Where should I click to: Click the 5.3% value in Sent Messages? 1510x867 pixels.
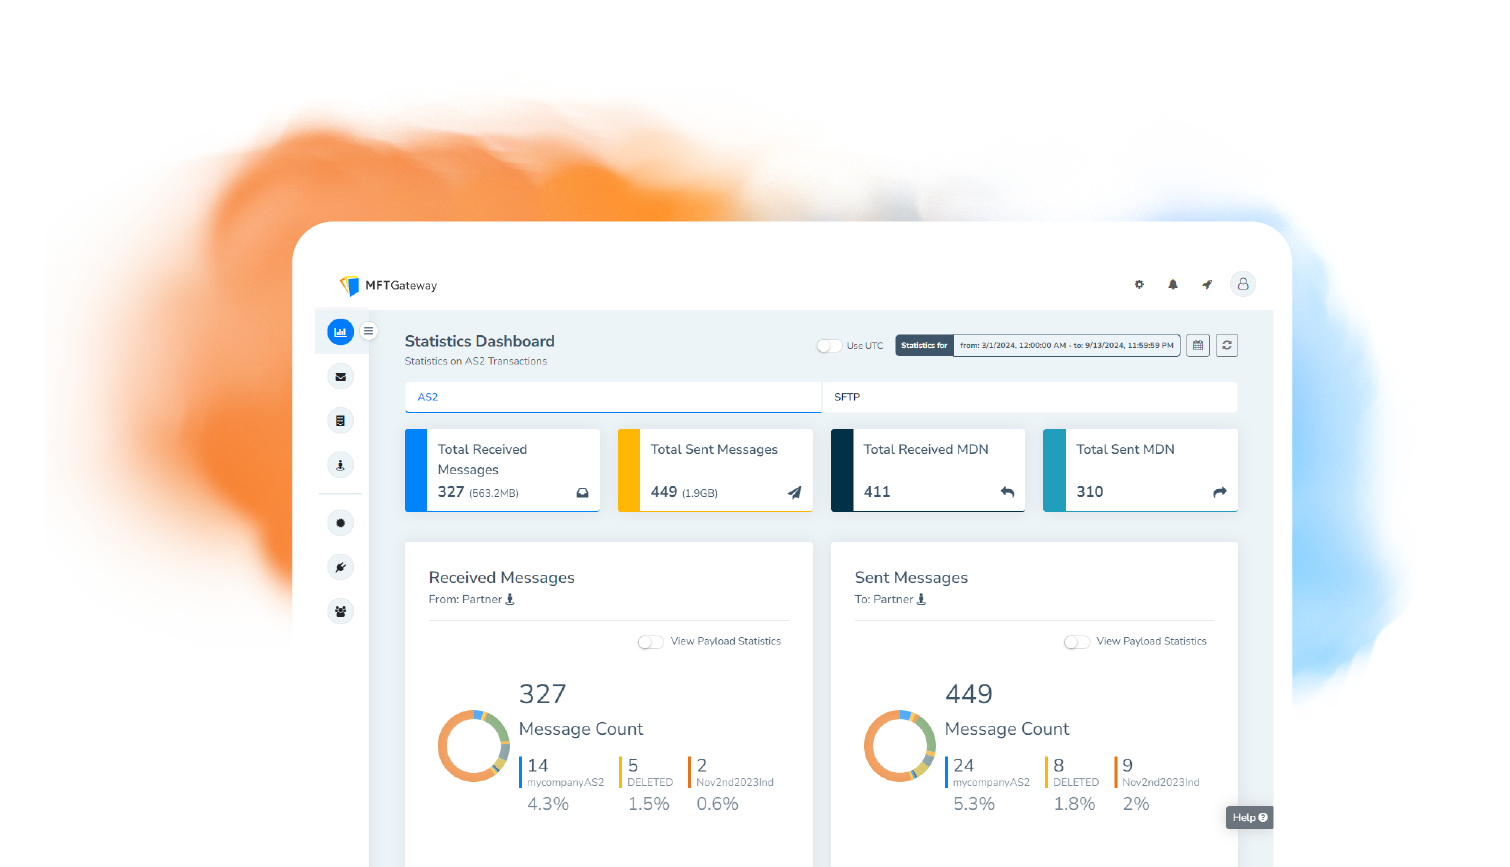point(974,804)
